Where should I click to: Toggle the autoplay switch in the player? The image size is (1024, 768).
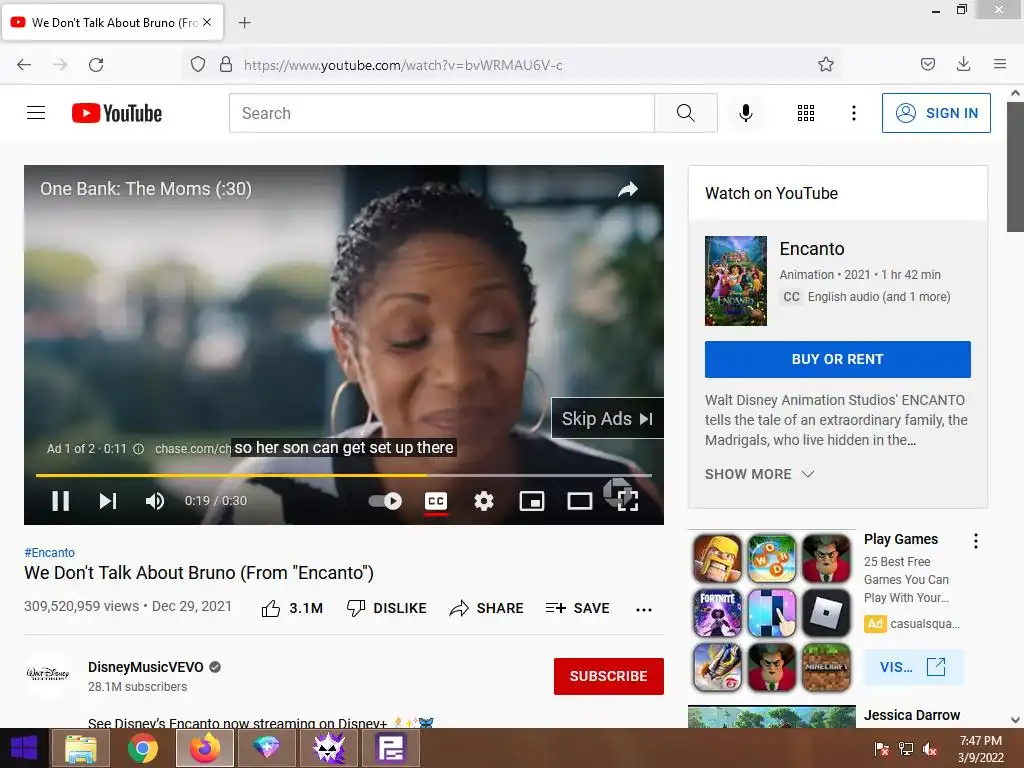point(385,501)
